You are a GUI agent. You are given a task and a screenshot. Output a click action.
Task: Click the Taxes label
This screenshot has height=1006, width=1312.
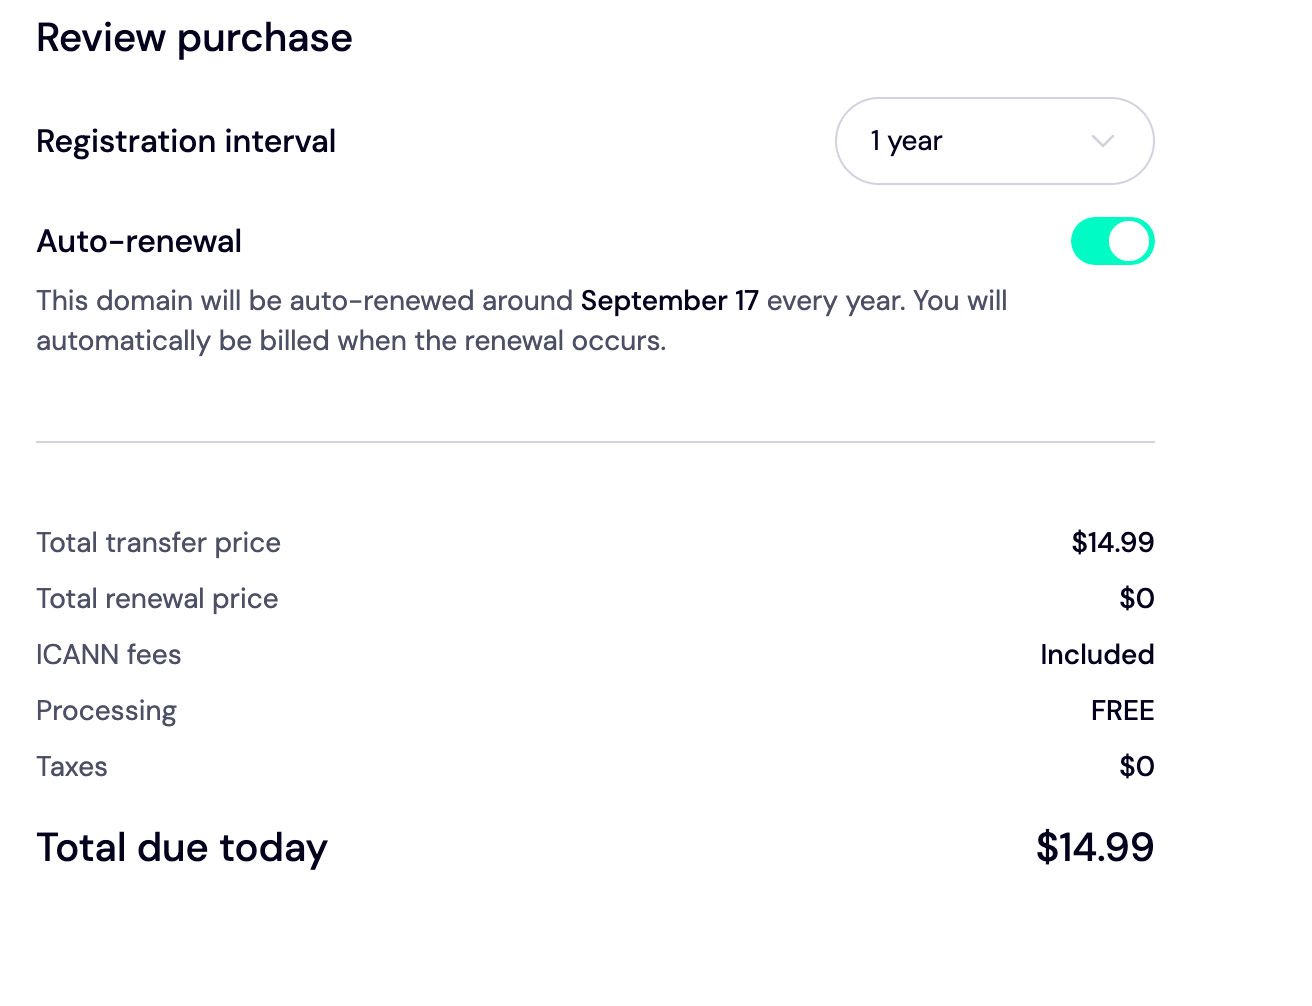71,767
